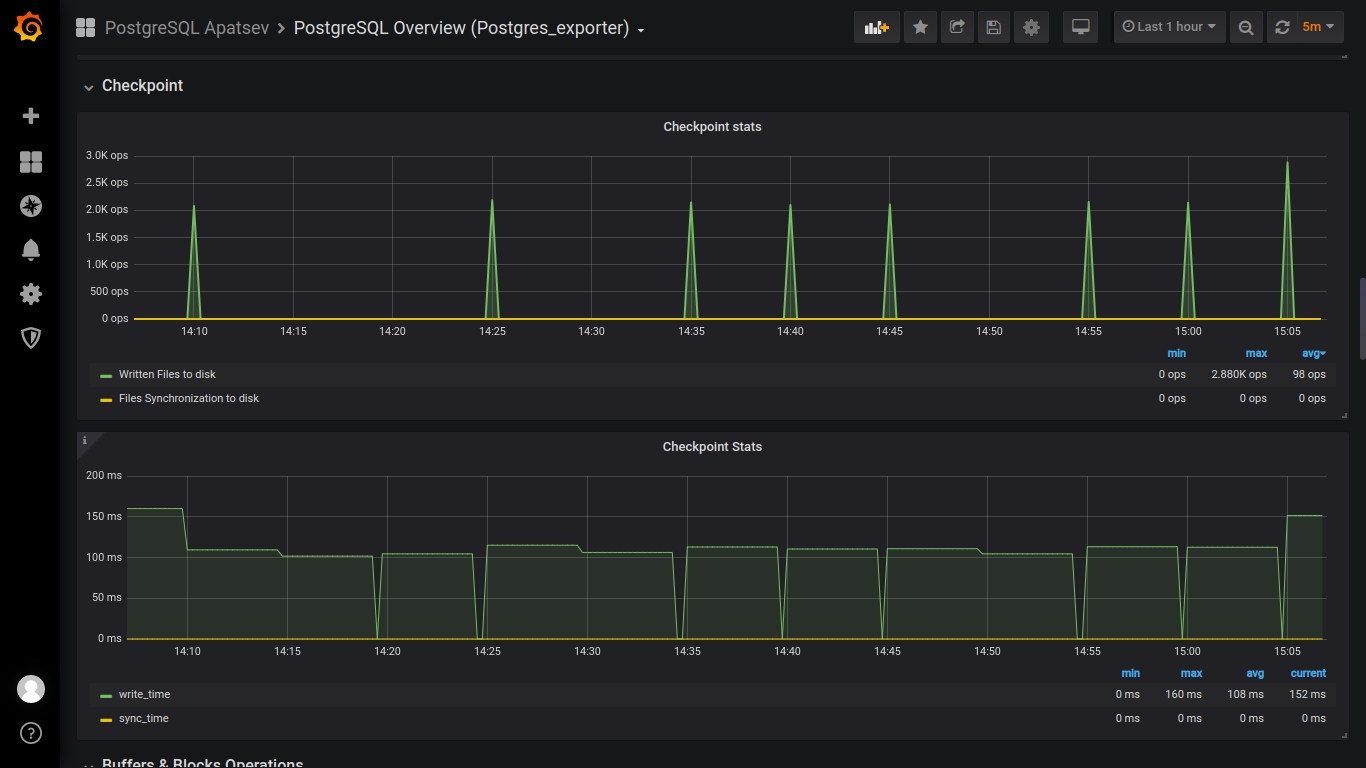This screenshot has width=1366, height=768.
Task: Cycle view mode with monitor icon
Action: click(1080, 27)
